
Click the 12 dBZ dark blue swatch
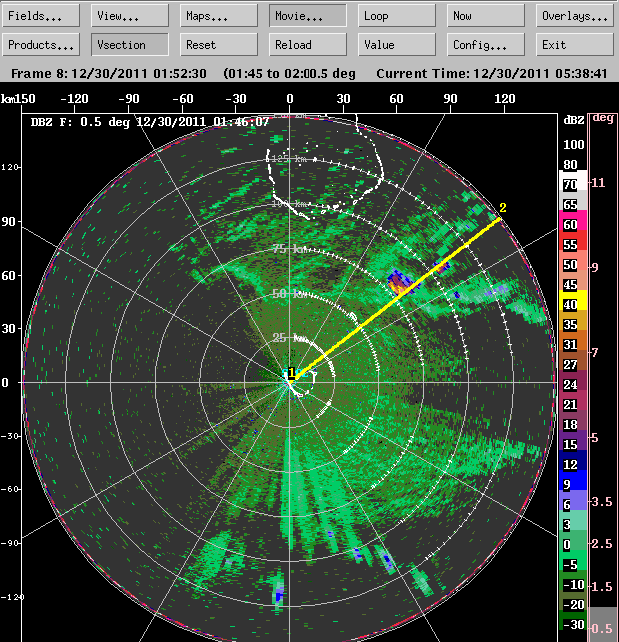pos(573,461)
